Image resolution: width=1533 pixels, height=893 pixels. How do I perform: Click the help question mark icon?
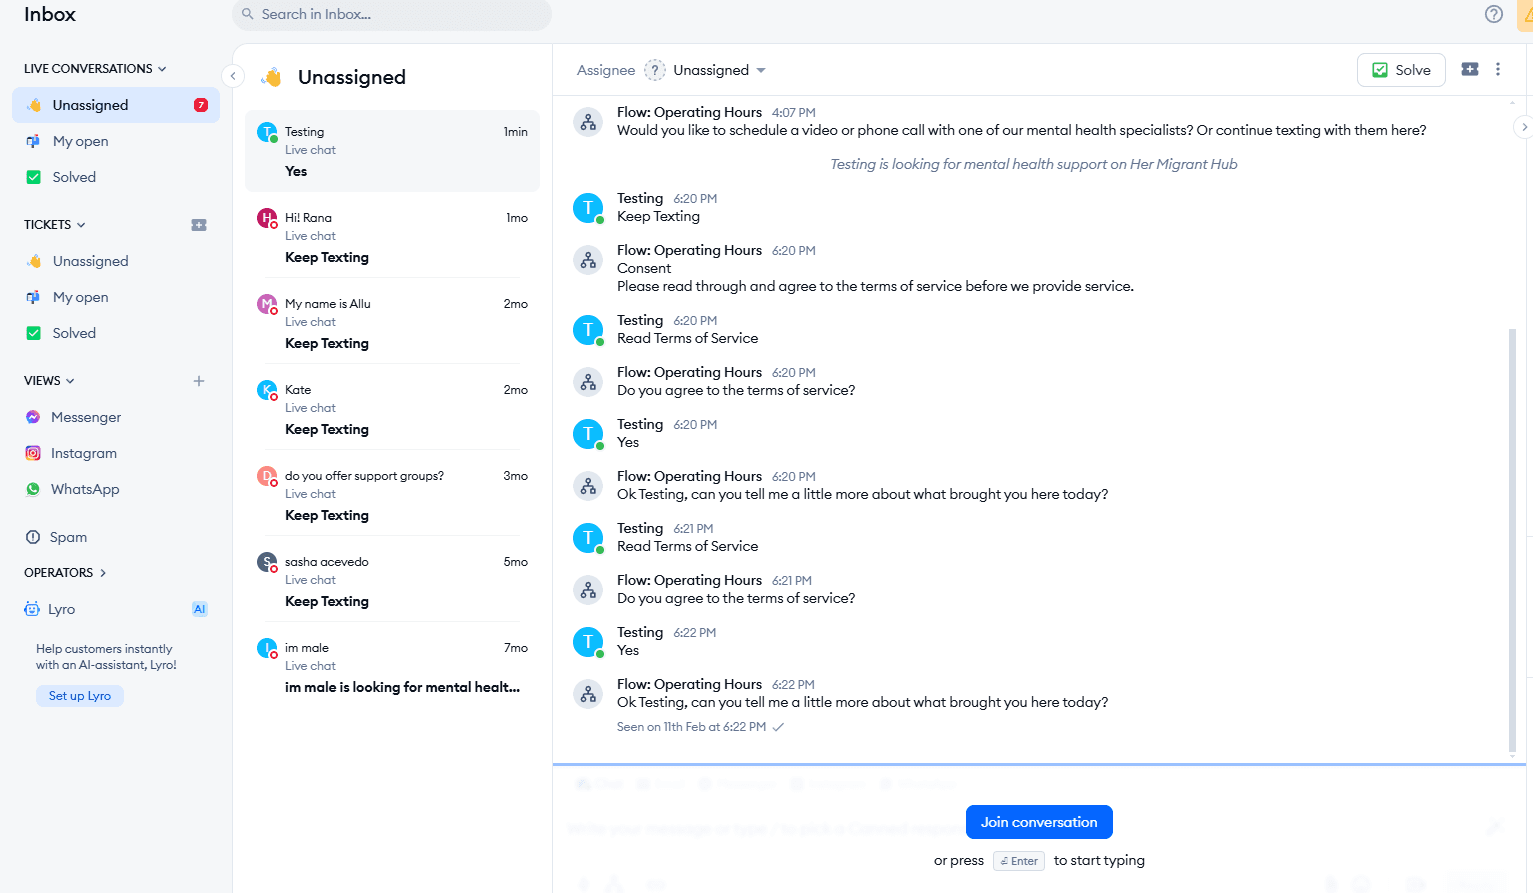point(1493,14)
